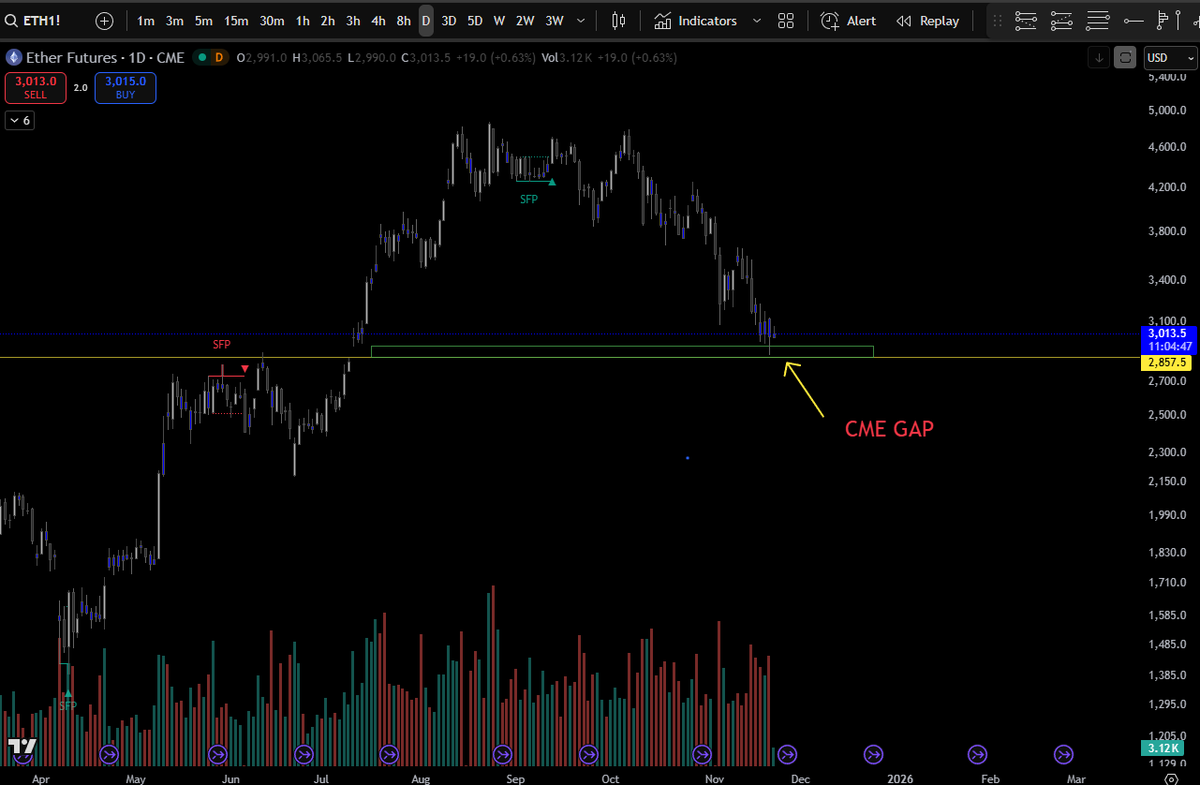Click the 5,000.0 price scale label
The image size is (1200, 785).
point(1168,110)
